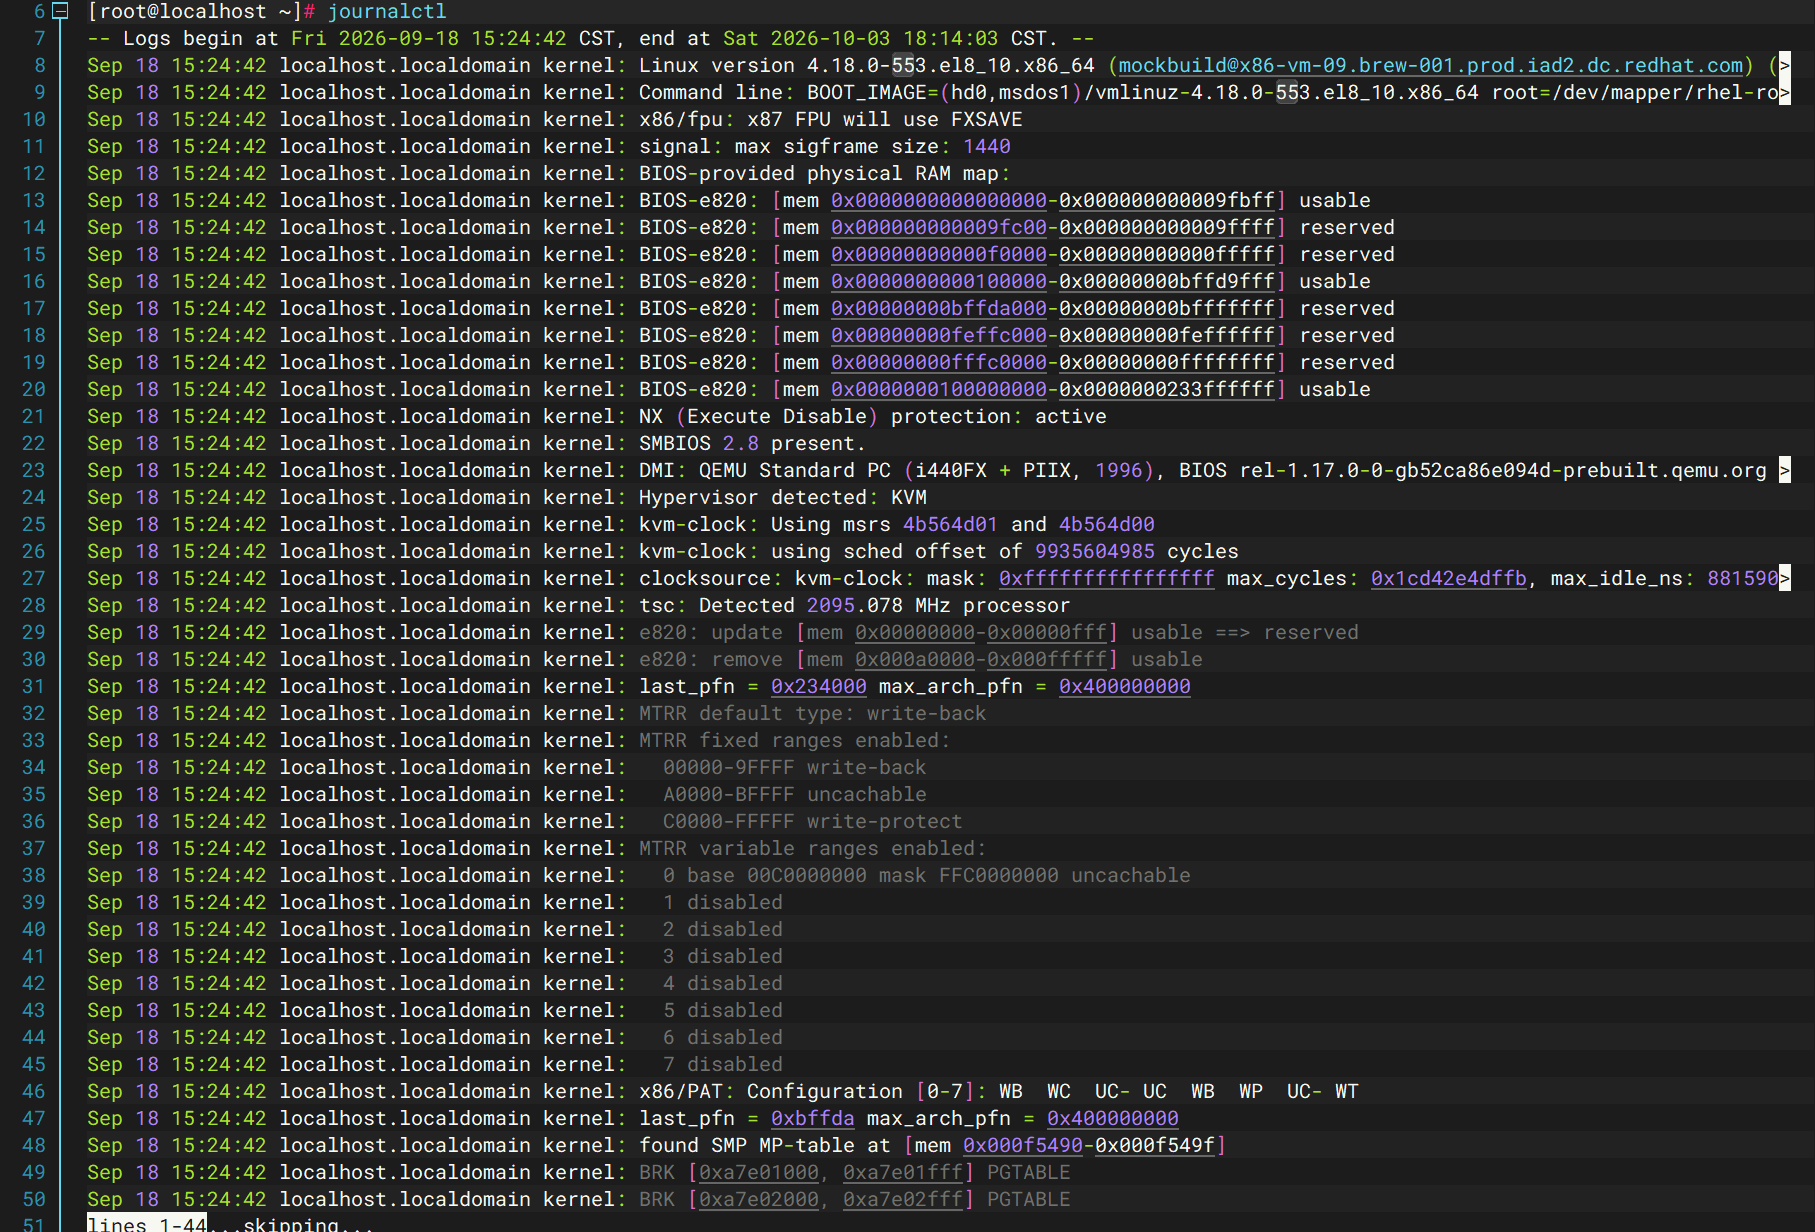The height and width of the screenshot is (1232, 1815).
Task: Click the journalctl command text
Action: pos(387,11)
